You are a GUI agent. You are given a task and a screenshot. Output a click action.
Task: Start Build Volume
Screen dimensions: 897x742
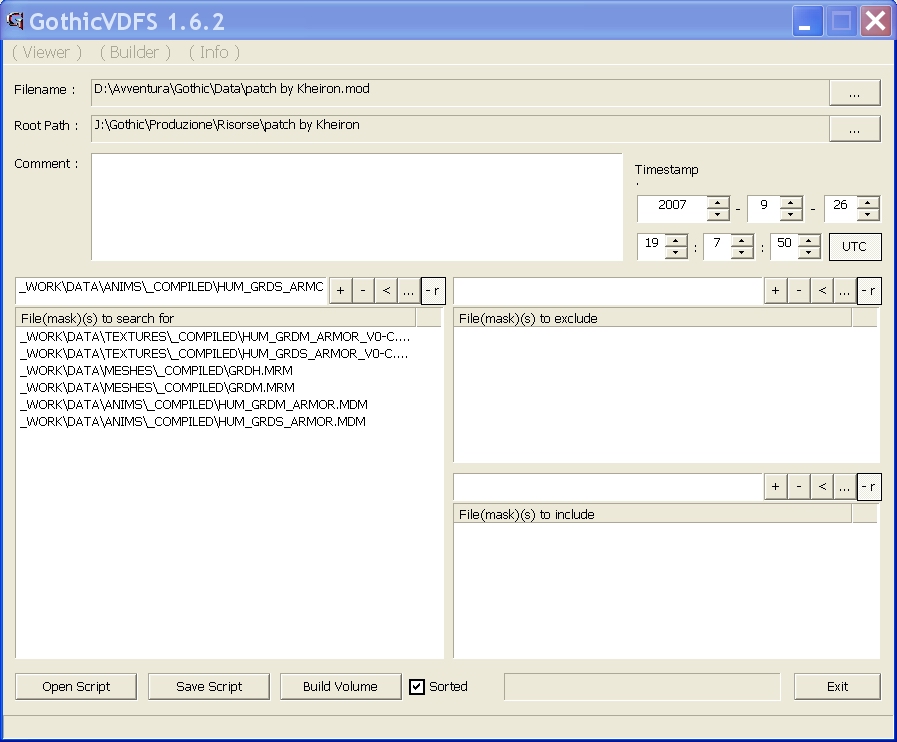[340, 687]
